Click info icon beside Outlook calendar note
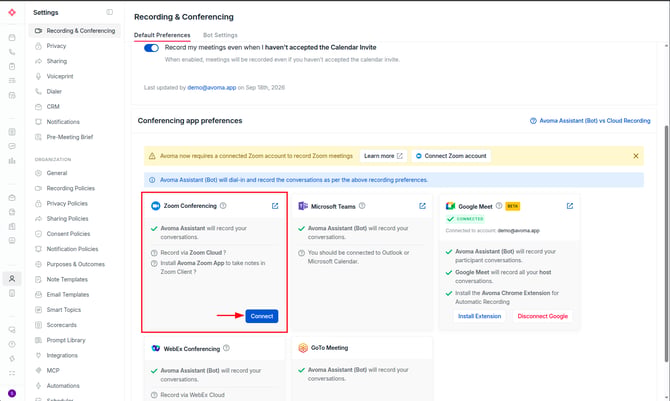This screenshot has width=670, height=401. [301, 253]
